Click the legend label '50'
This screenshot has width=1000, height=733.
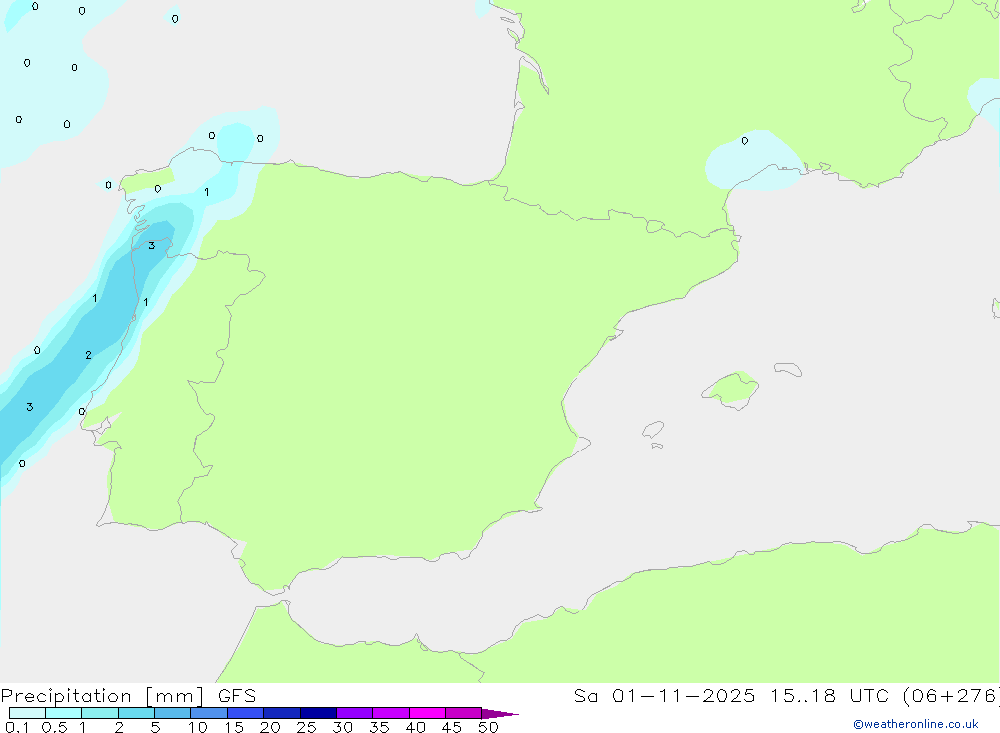click(488, 727)
